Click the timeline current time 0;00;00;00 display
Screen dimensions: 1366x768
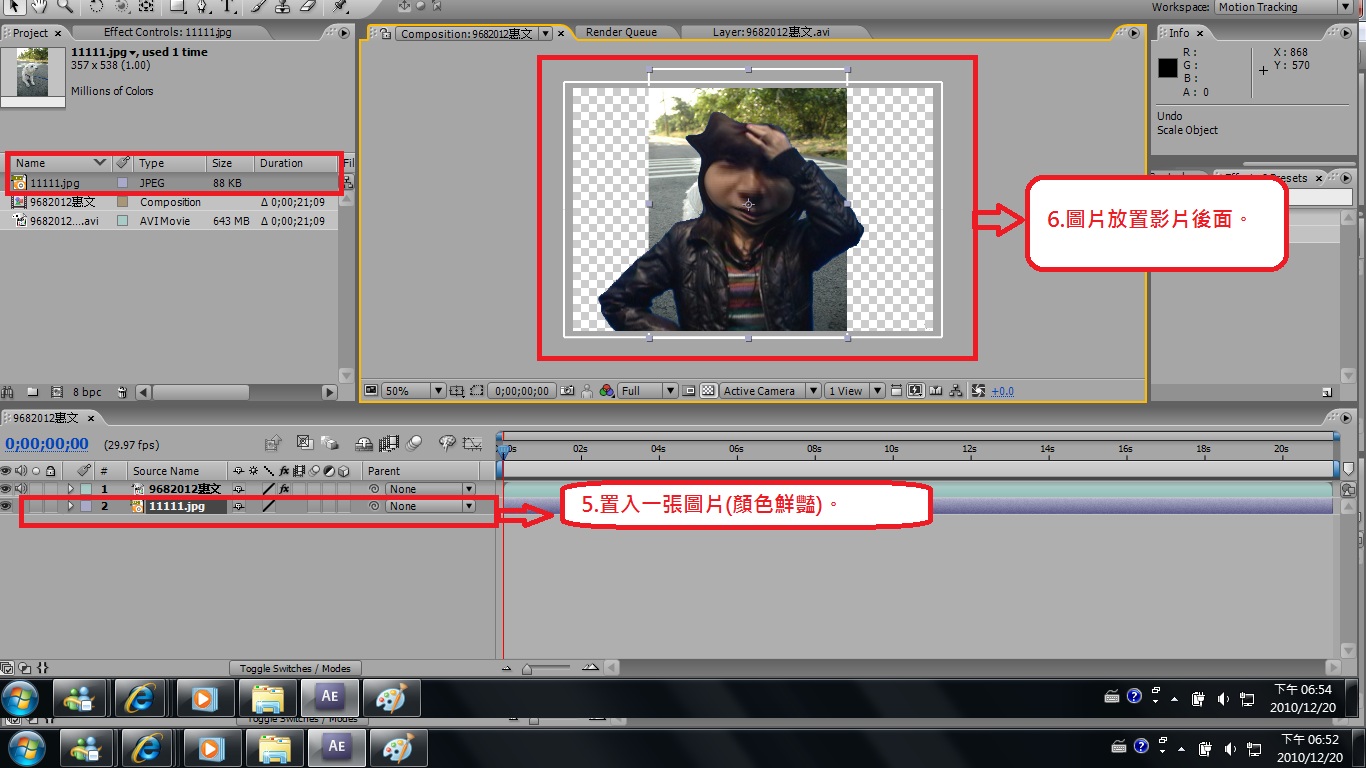[46, 444]
